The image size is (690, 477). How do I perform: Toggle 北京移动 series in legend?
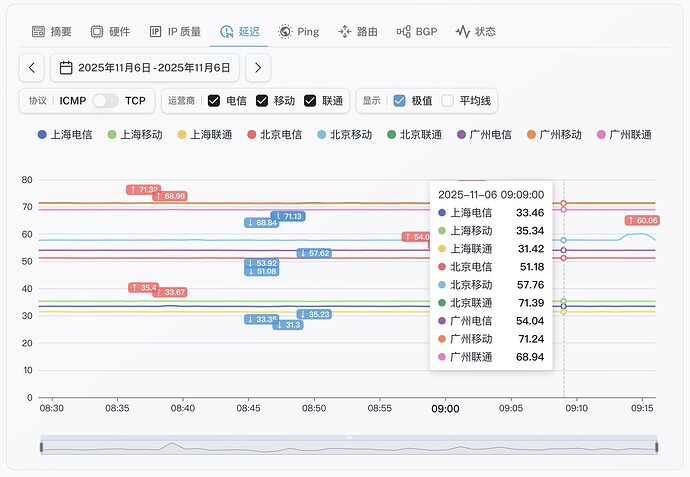point(345,135)
